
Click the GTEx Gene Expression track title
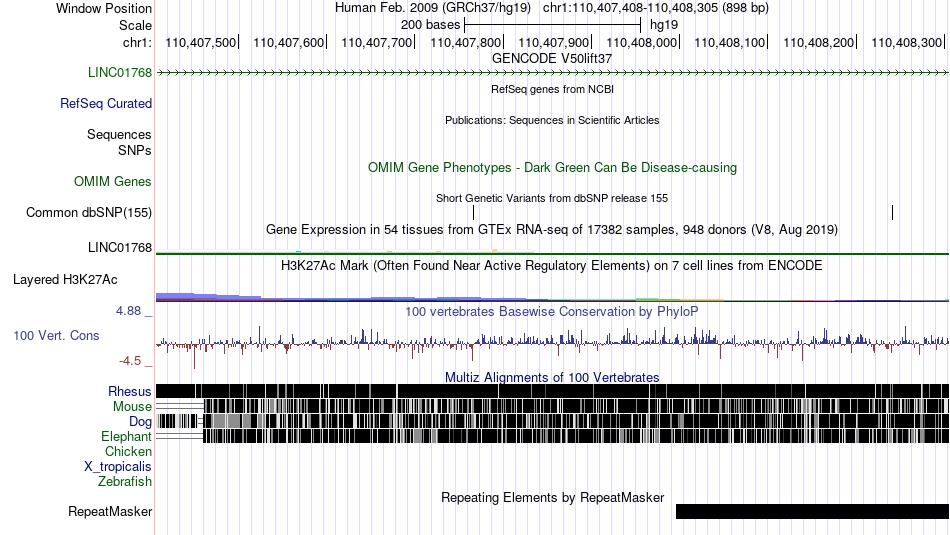click(x=552, y=230)
